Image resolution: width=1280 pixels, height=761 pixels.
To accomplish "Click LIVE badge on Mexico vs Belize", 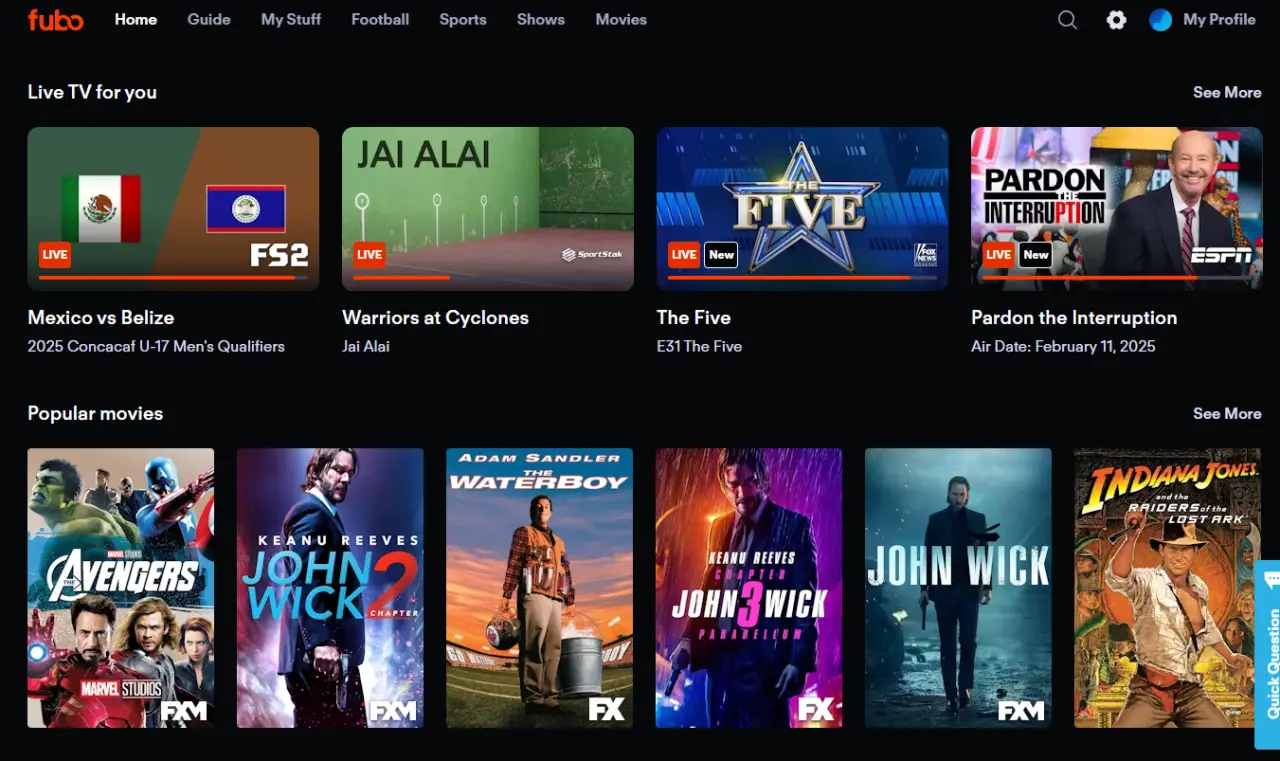I will (x=55, y=255).
